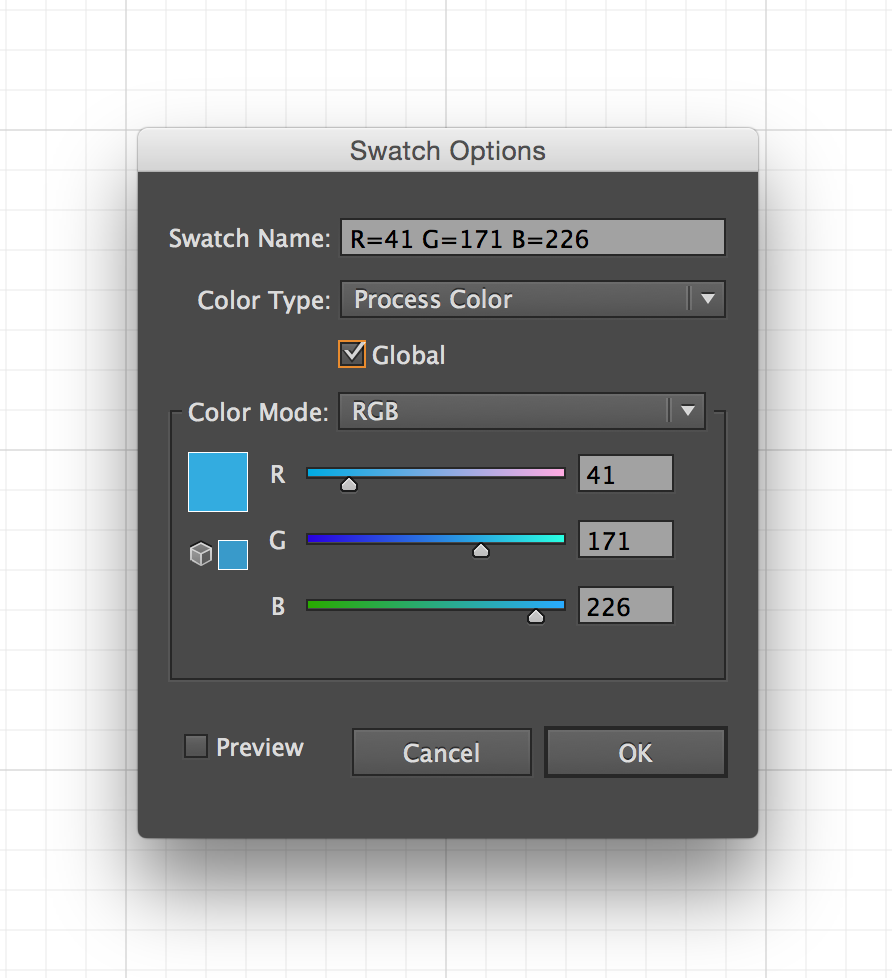The width and height of the screenshot is (892, 978).
Task: Click the G value field showing 171
Action: point(625,540)
